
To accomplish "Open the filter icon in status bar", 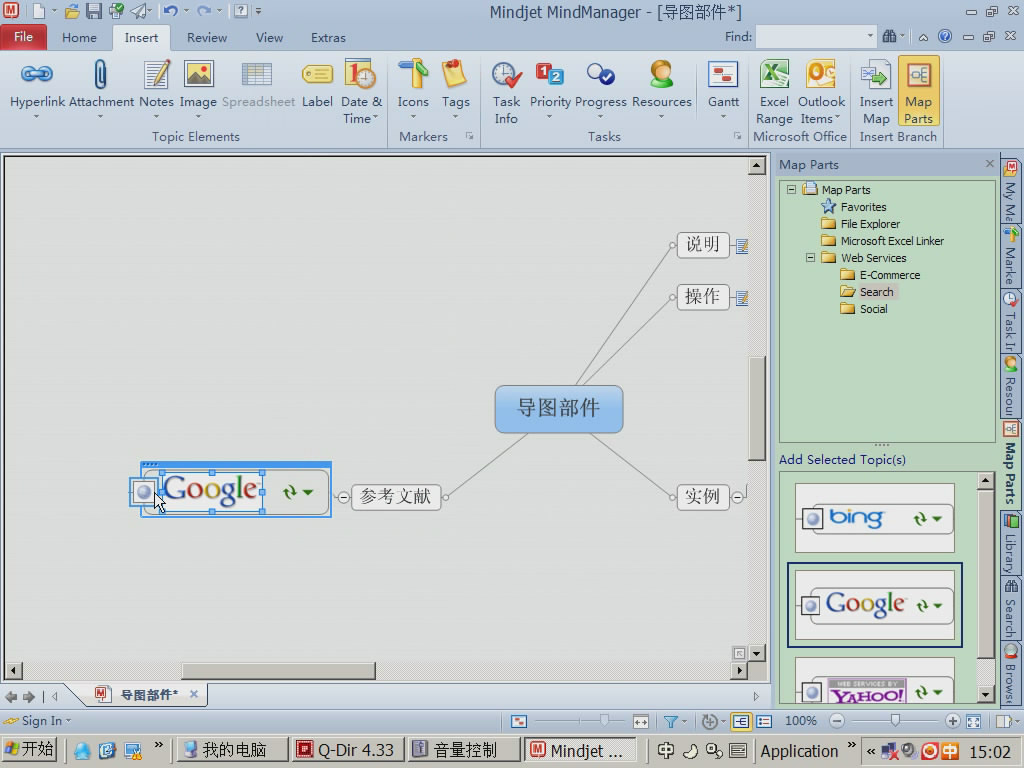I will (671, 721).
